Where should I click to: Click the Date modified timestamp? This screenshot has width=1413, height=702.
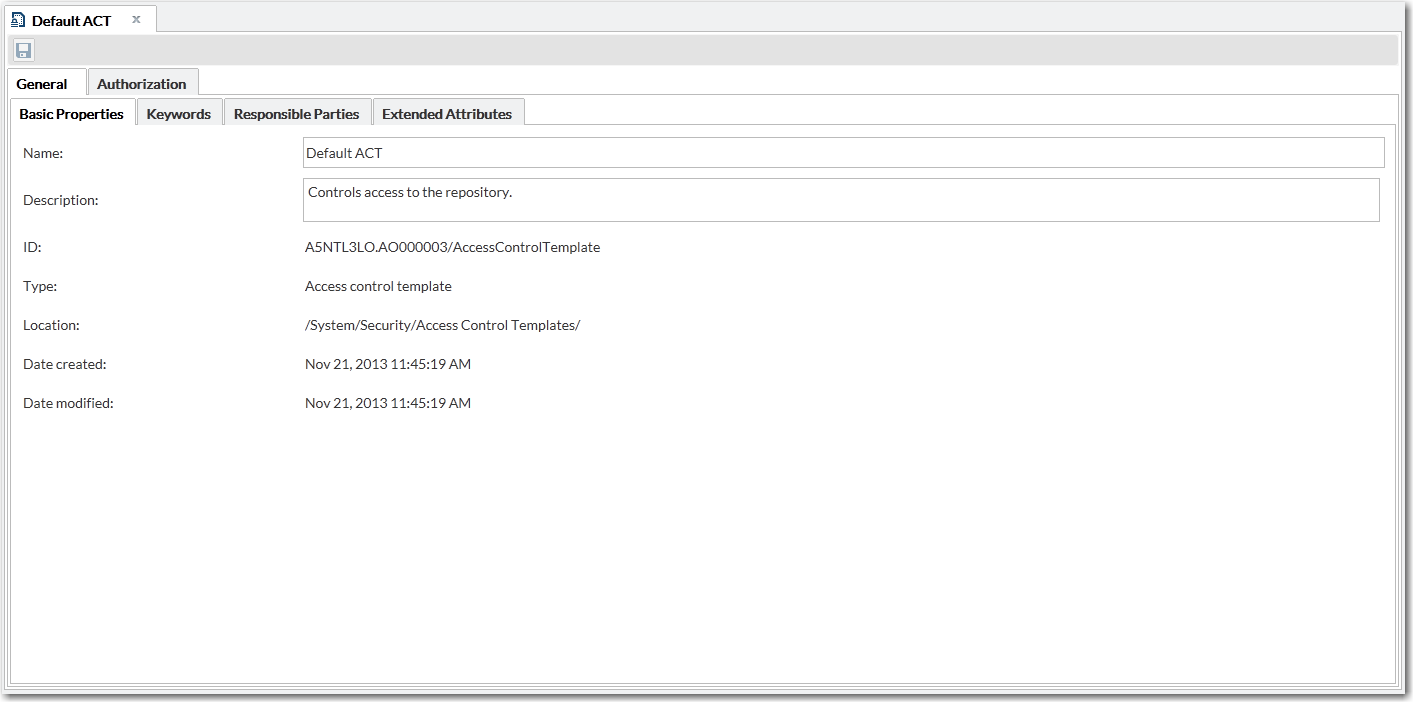pyautogui.click(x=387, y=403)
